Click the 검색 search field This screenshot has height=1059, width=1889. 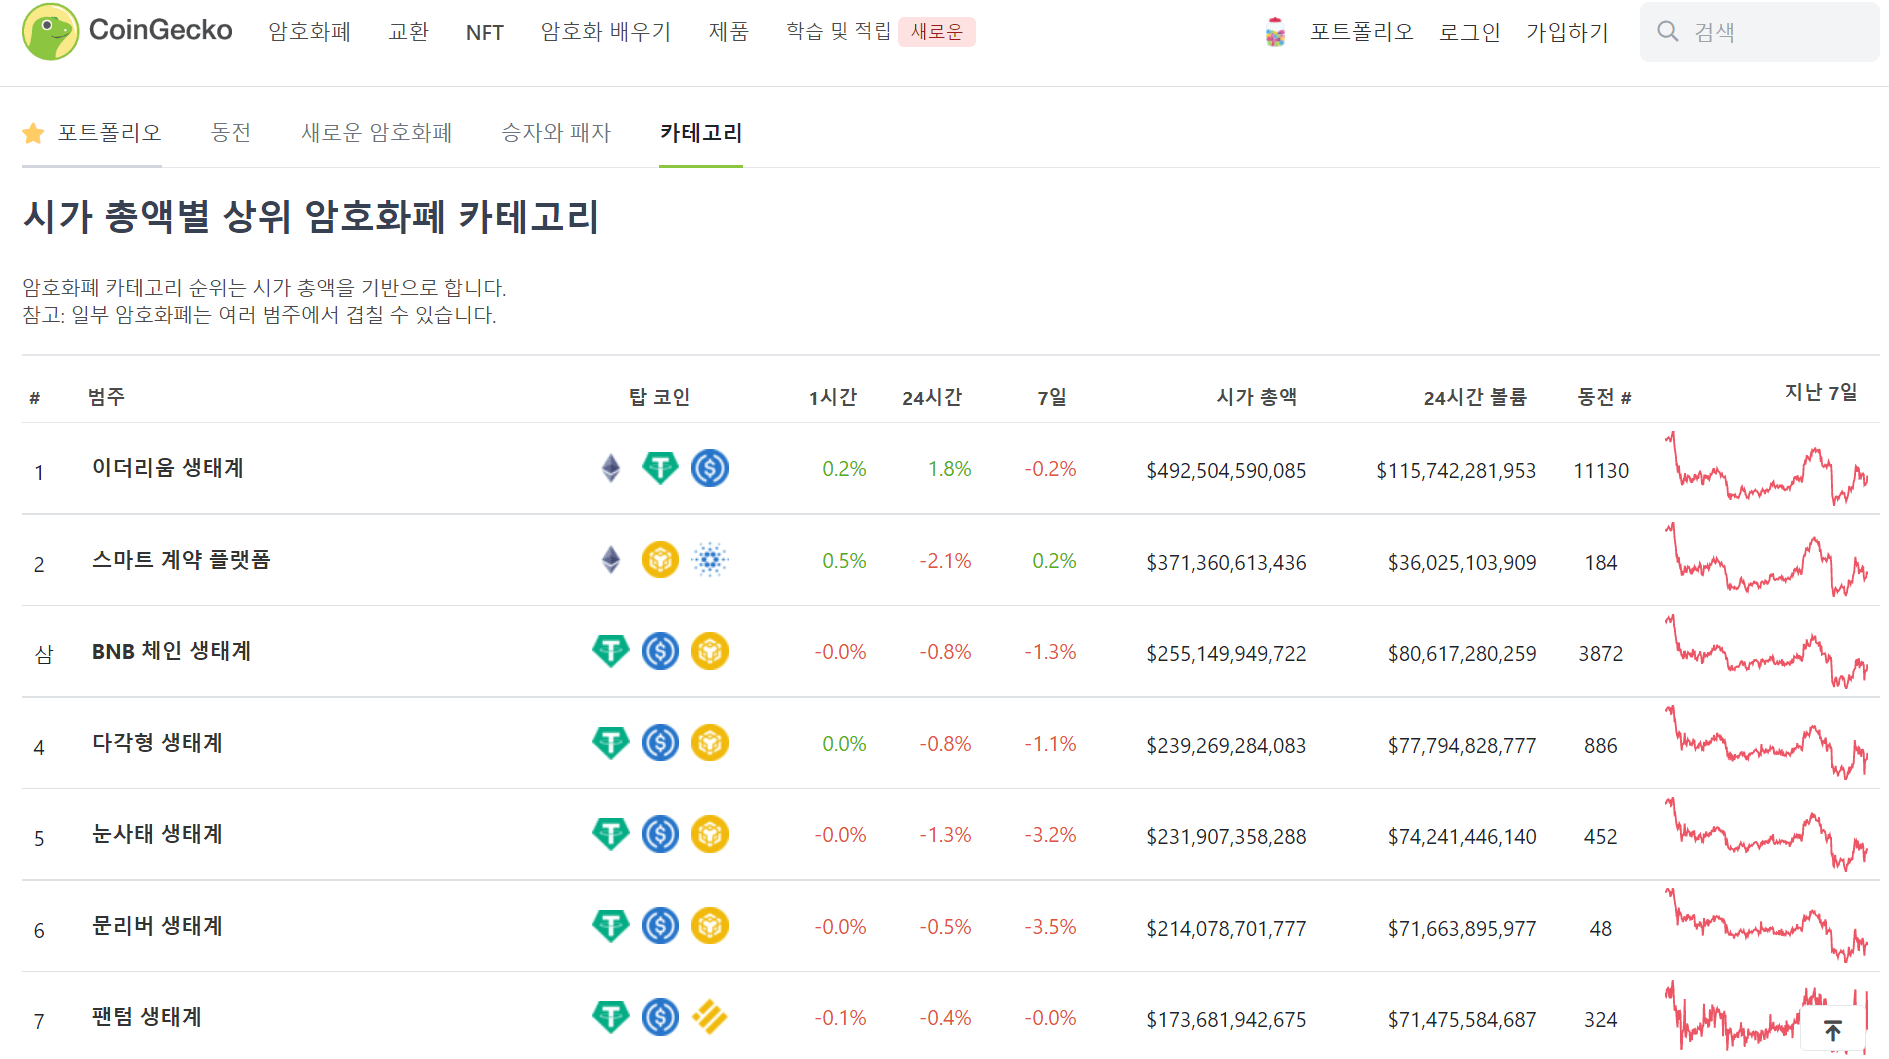[x=1760, y=32]
